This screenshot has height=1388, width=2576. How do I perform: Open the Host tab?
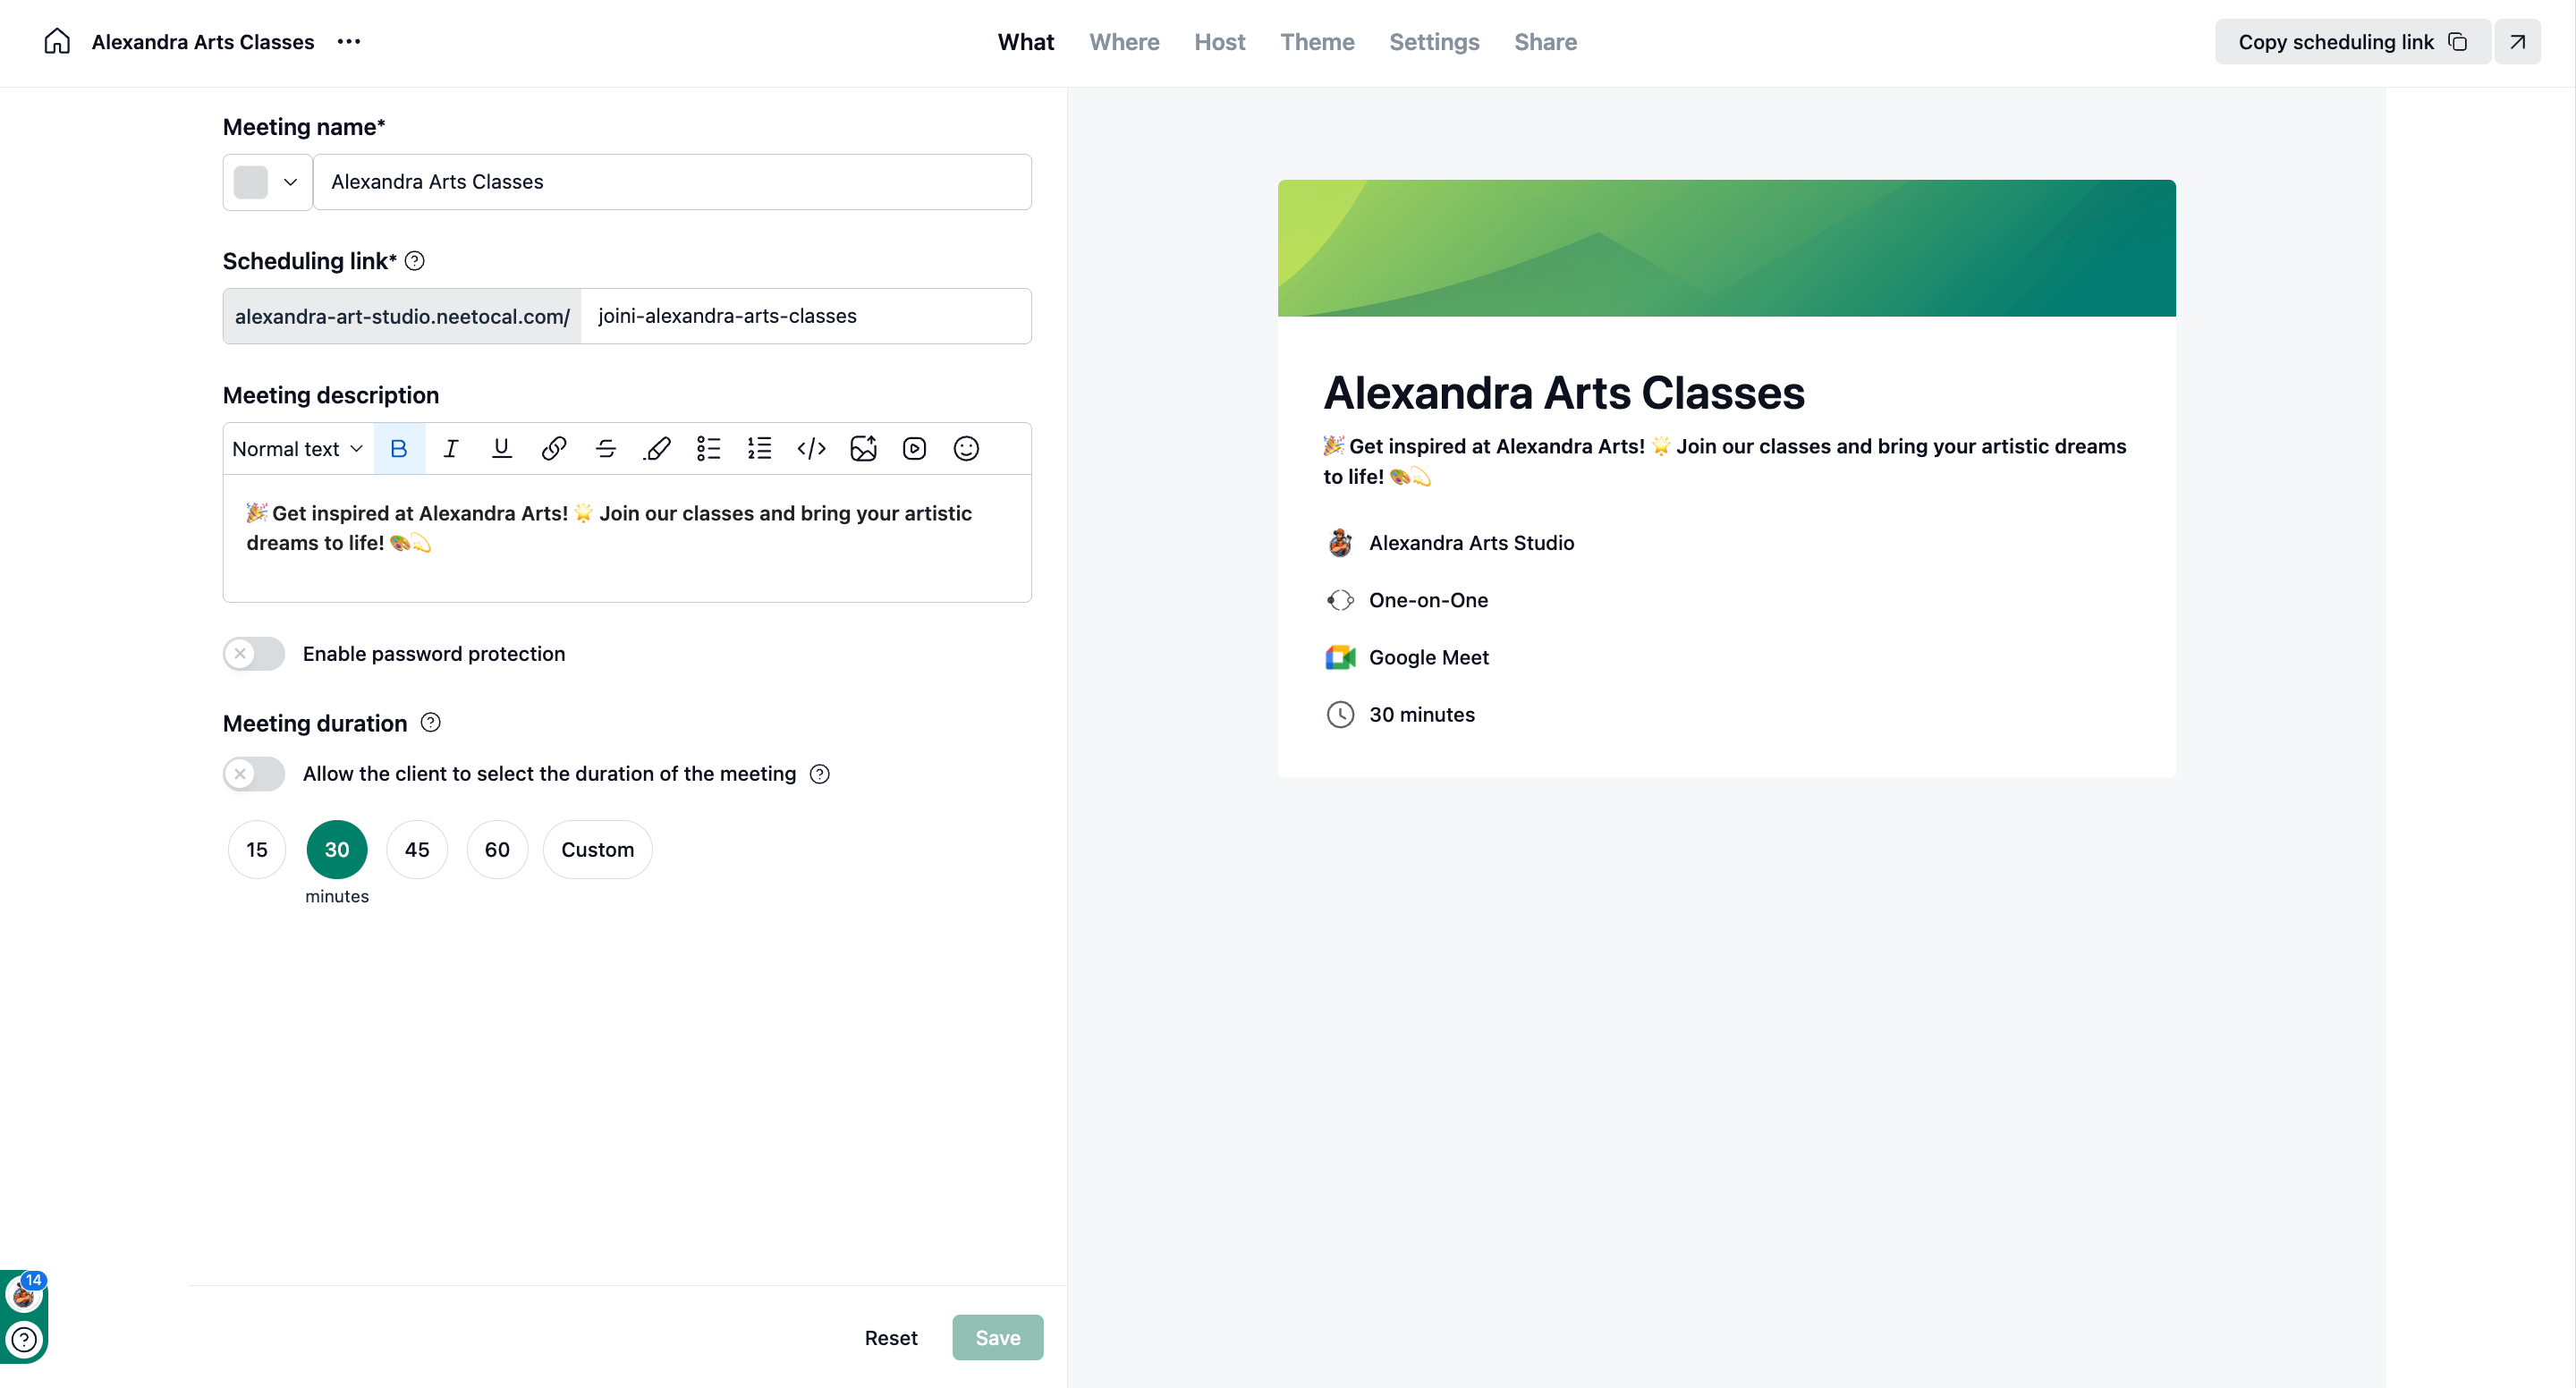(x=1220, y=42)
